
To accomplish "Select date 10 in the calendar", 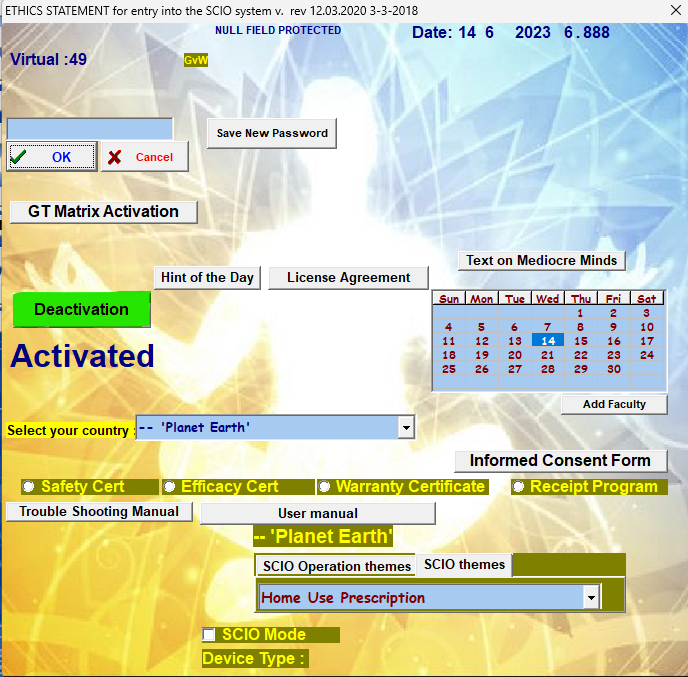I will point(647,327).
